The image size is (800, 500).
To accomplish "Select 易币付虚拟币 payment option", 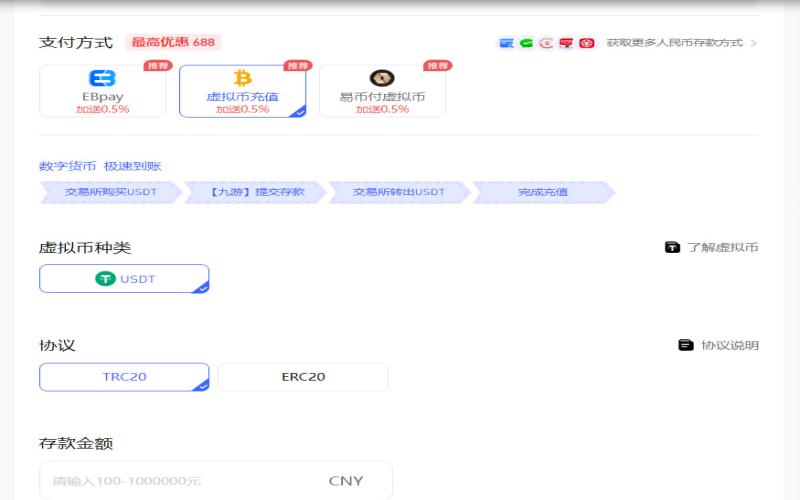I will pyautogui.click(x=382, y=91).
